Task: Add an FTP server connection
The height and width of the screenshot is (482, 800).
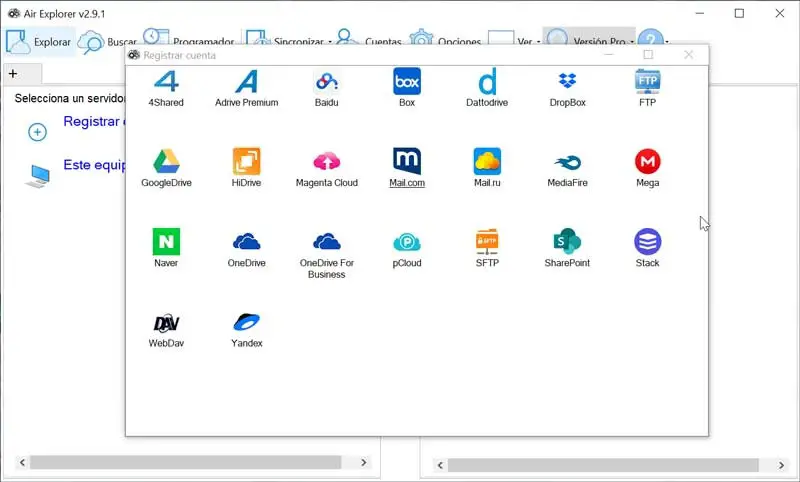Action: coord(647,88)
